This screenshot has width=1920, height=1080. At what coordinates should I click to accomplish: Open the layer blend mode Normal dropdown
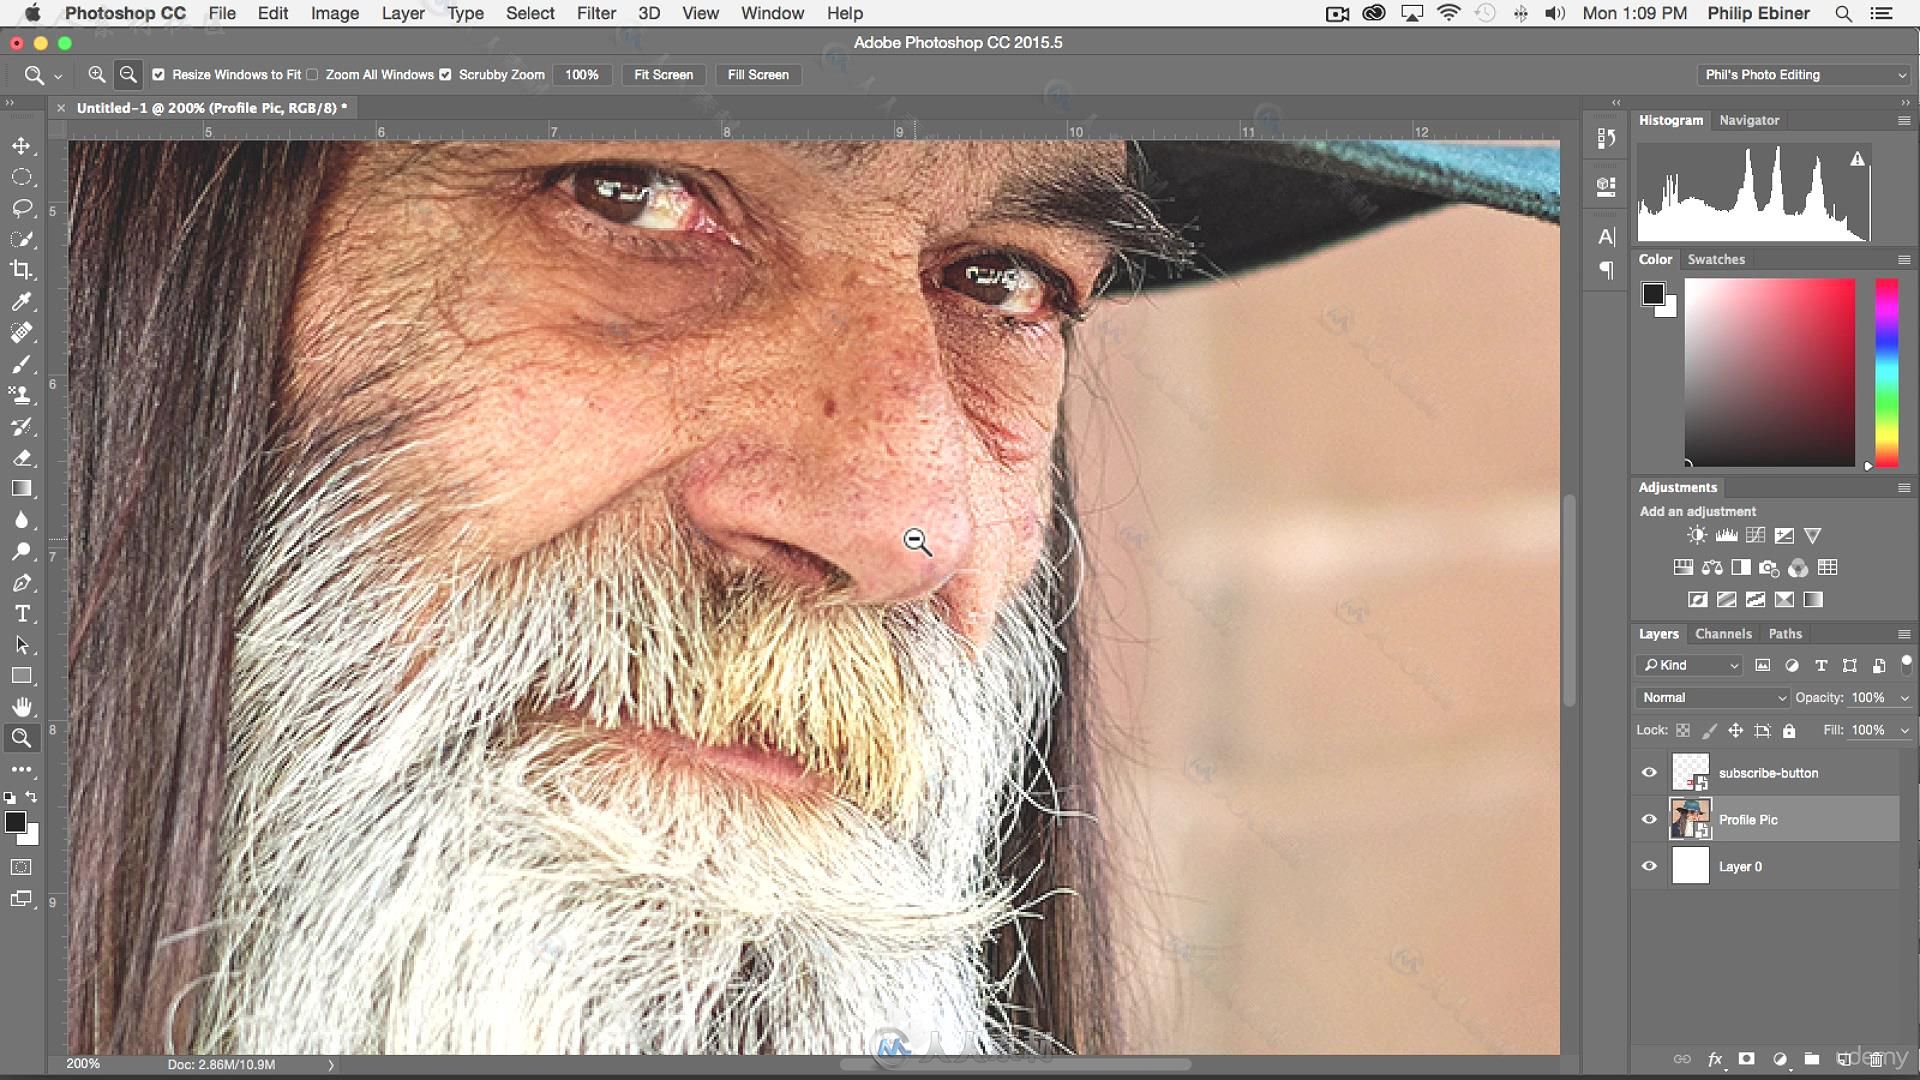1713,698
